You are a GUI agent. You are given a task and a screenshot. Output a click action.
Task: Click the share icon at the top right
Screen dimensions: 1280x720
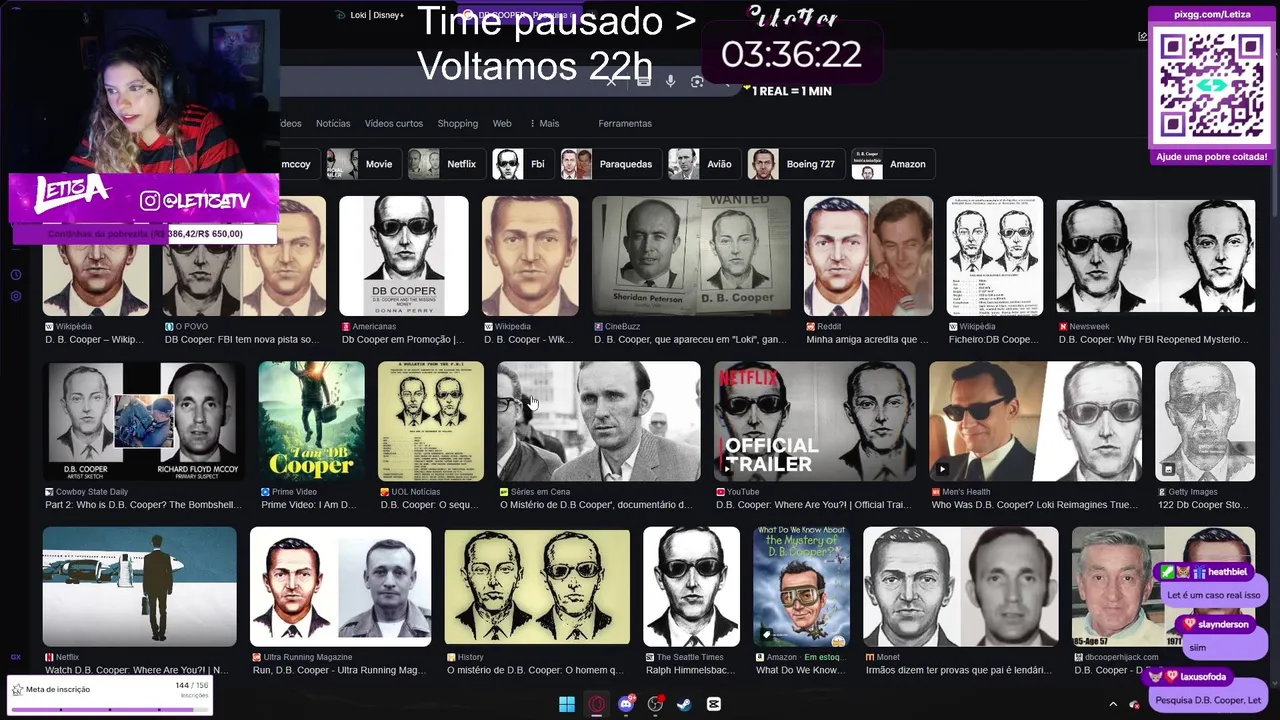click(x=1142, y=36)
